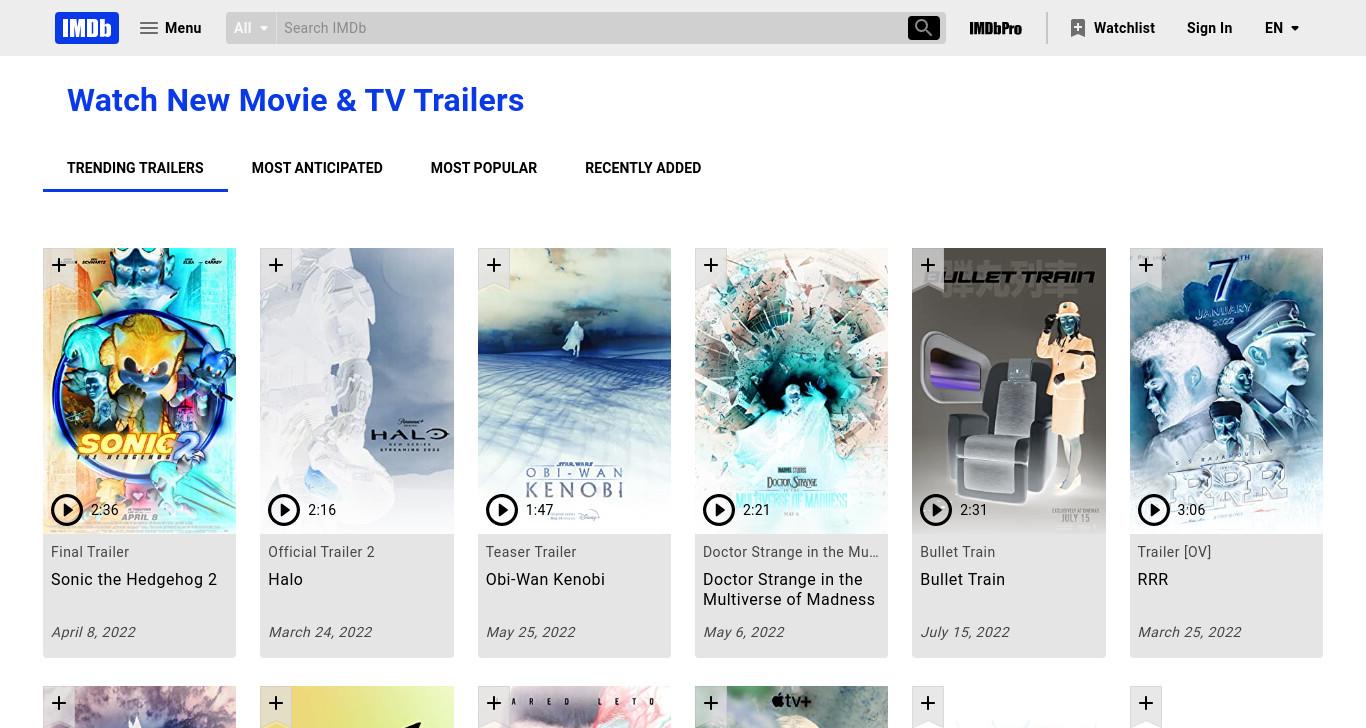Click the Sonic the Hedgehog 2 poster

140,390
